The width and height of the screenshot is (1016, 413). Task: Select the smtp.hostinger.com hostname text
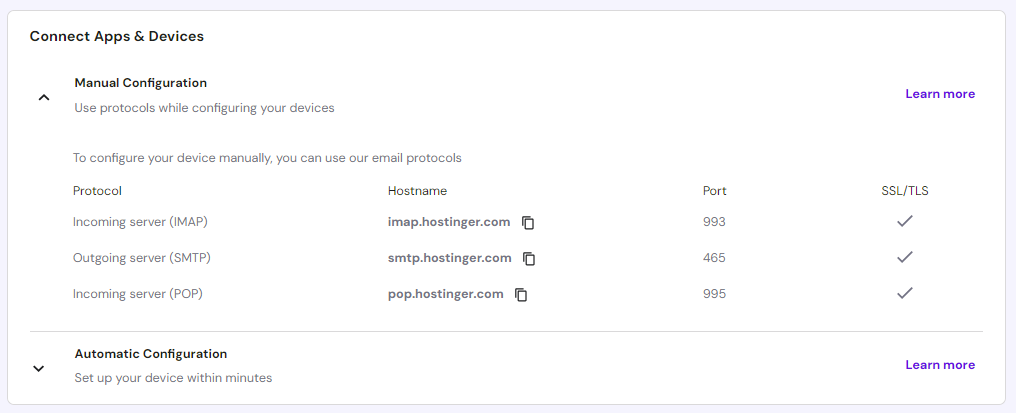pos(449,258)
